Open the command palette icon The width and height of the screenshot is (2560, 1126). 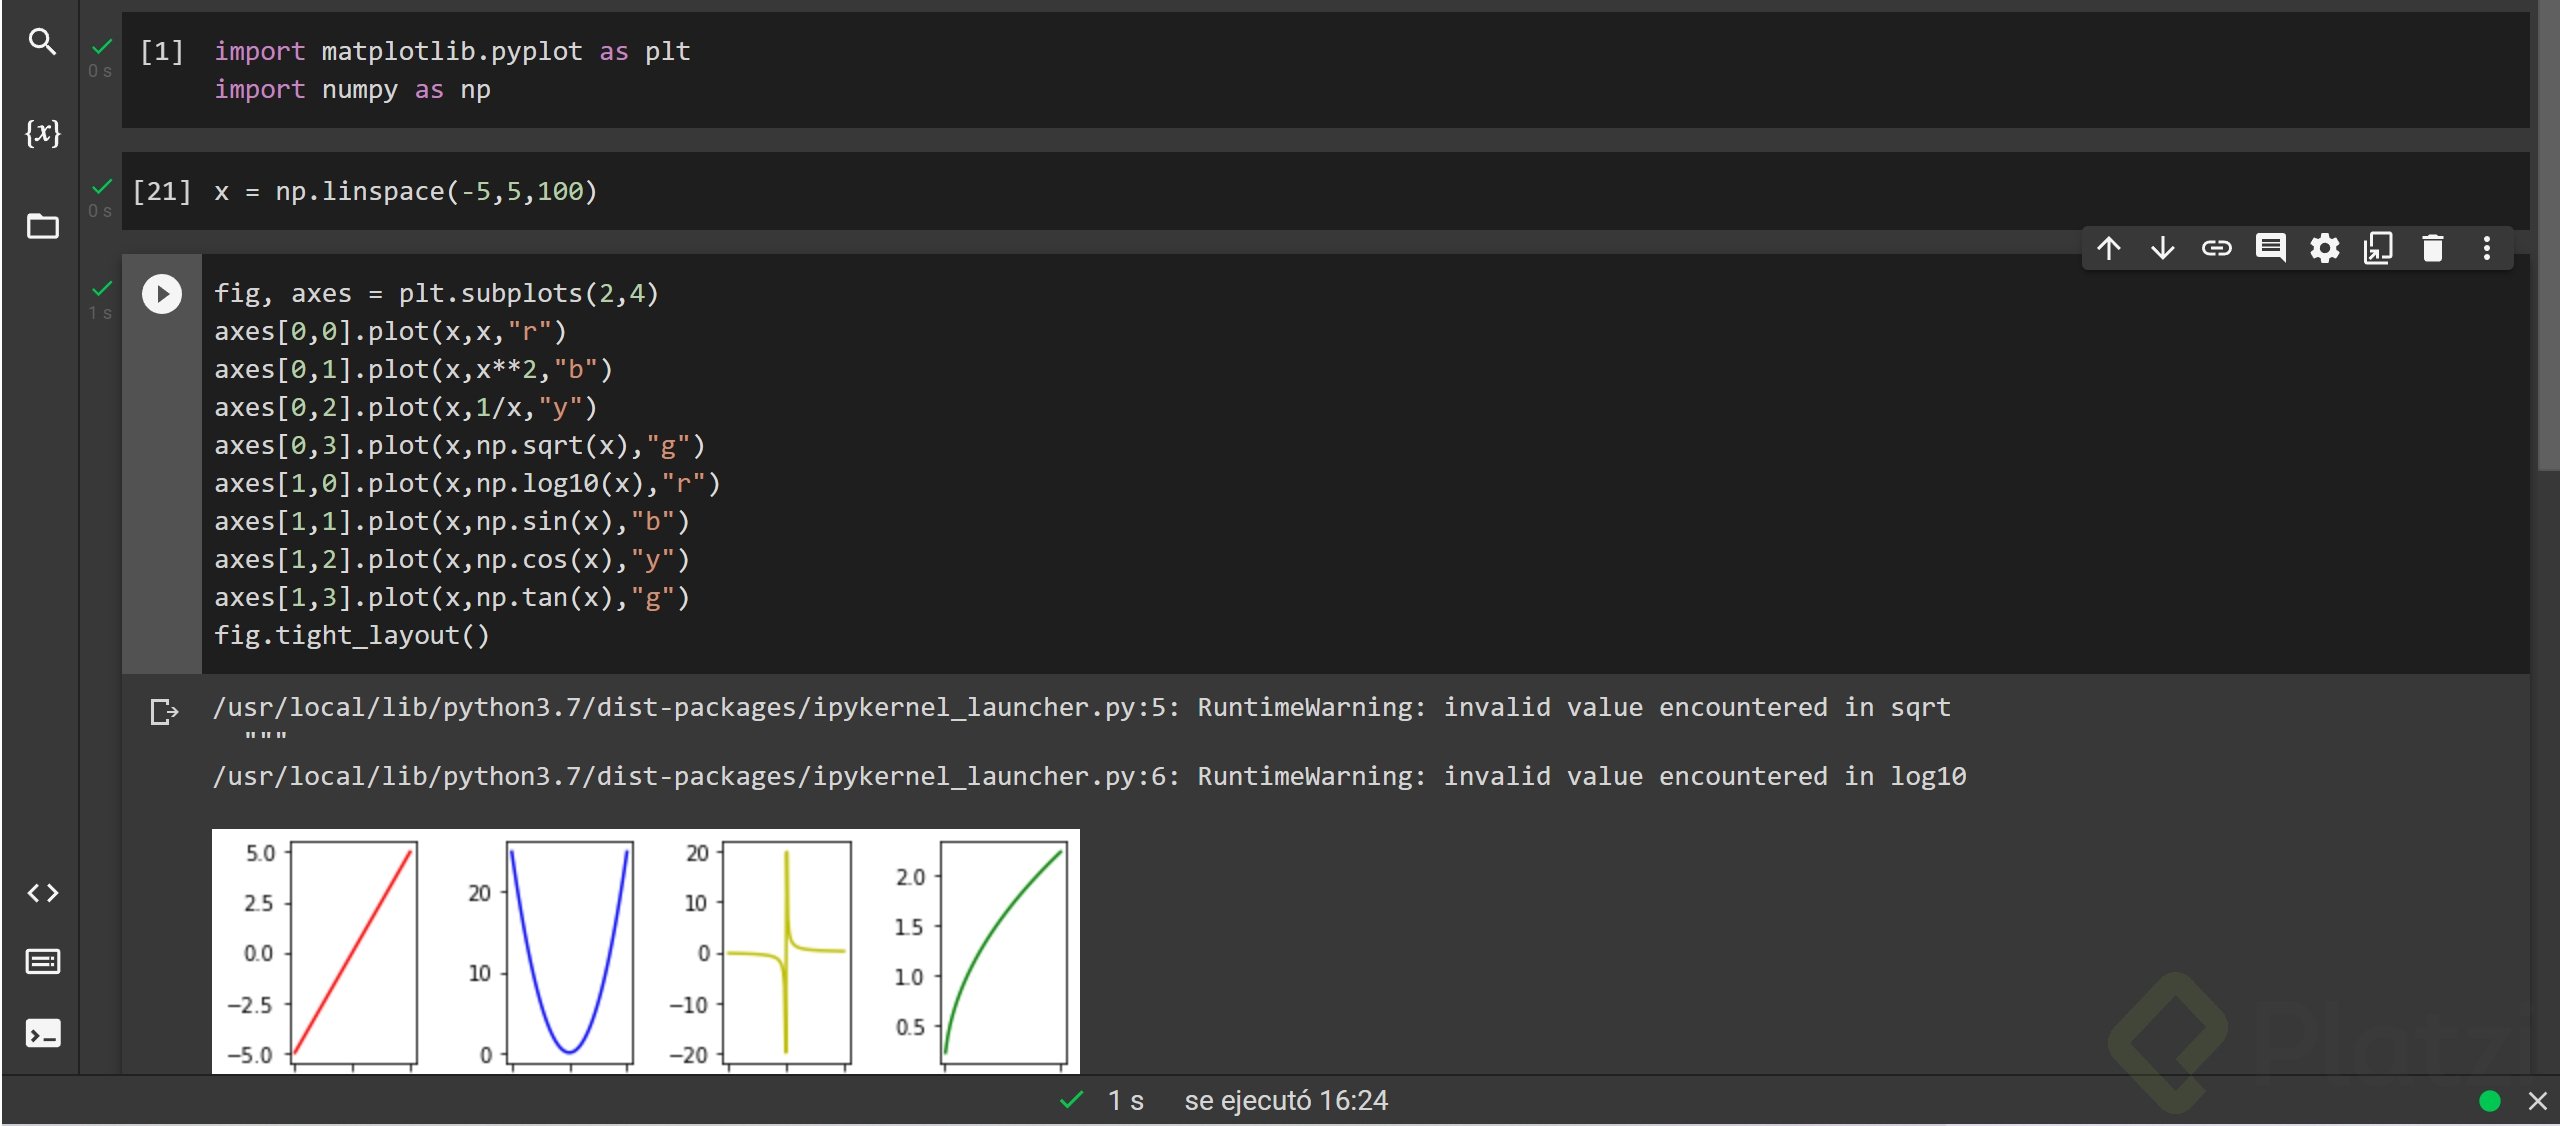(x=42, y=962)
